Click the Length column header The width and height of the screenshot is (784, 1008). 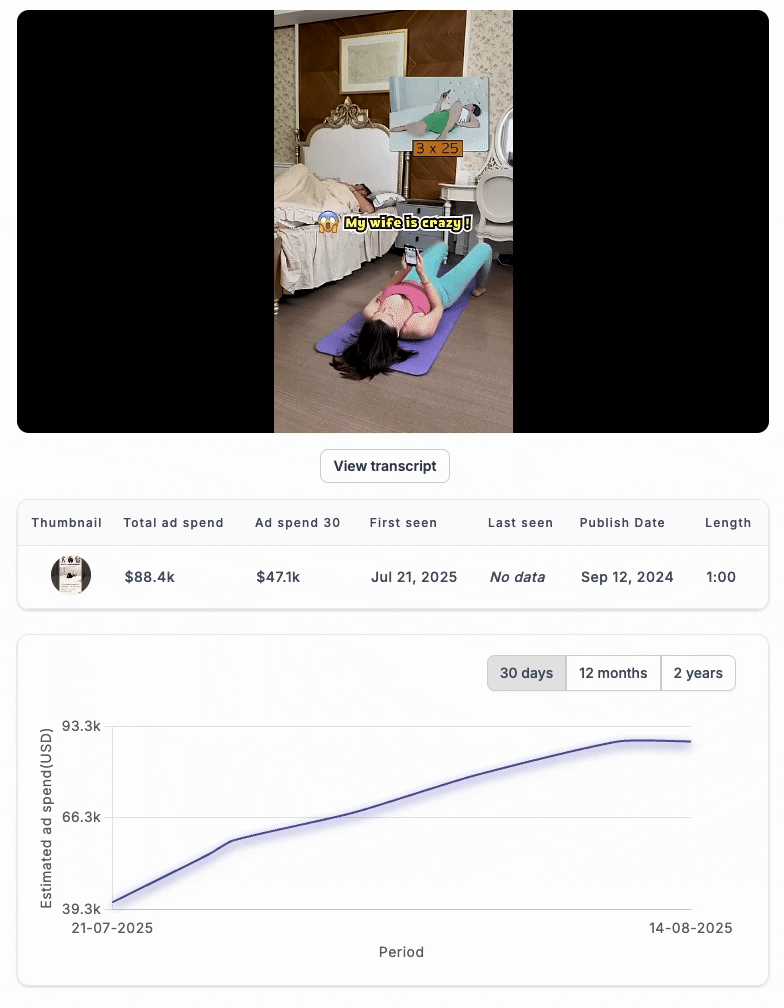728,523
